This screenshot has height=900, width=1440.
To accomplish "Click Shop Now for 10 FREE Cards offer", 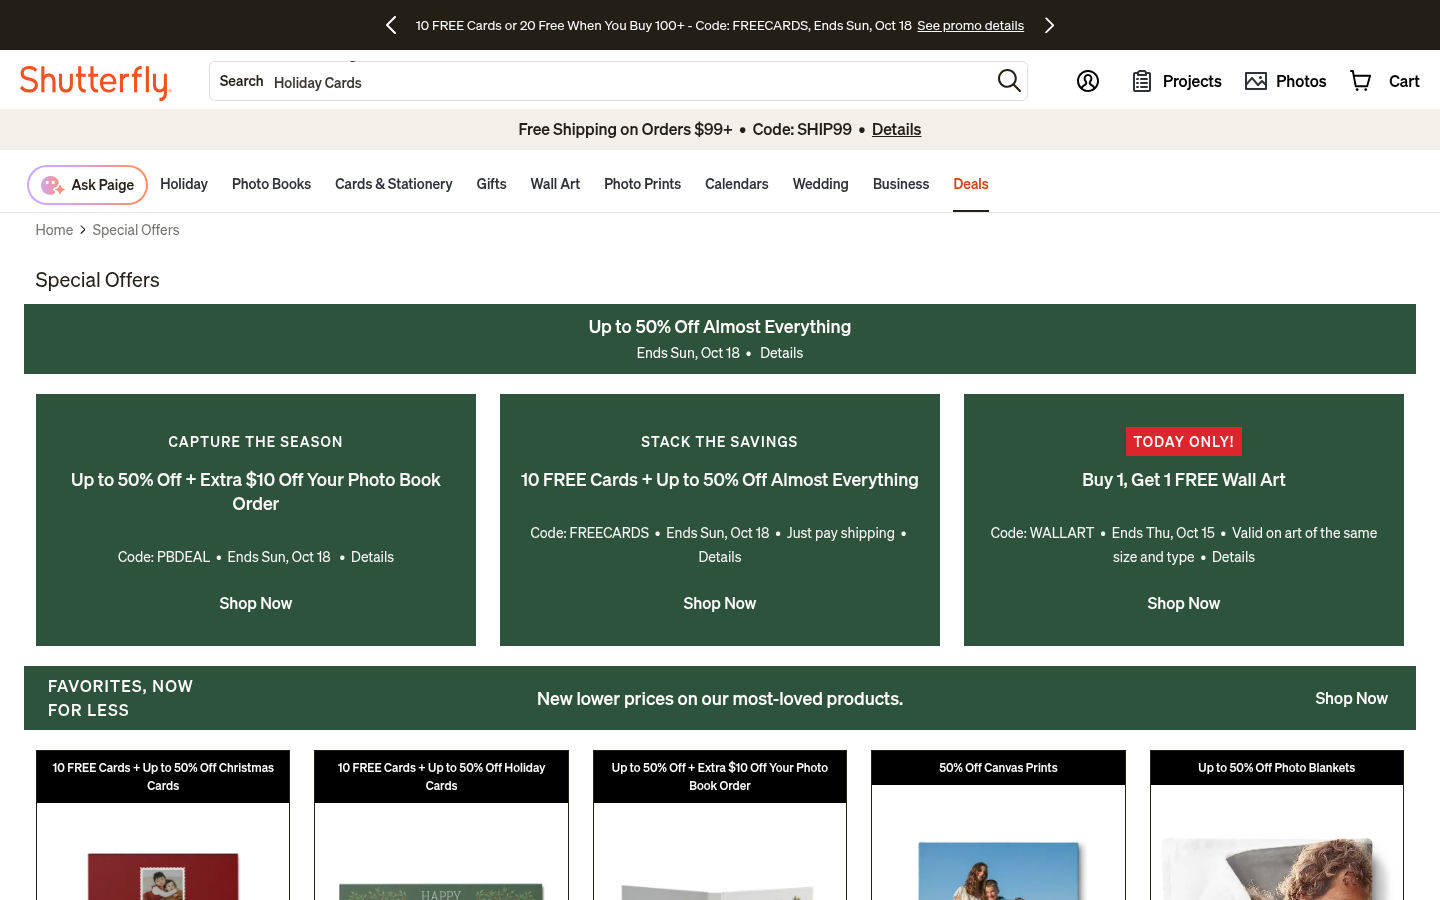I will click(720, 603).
